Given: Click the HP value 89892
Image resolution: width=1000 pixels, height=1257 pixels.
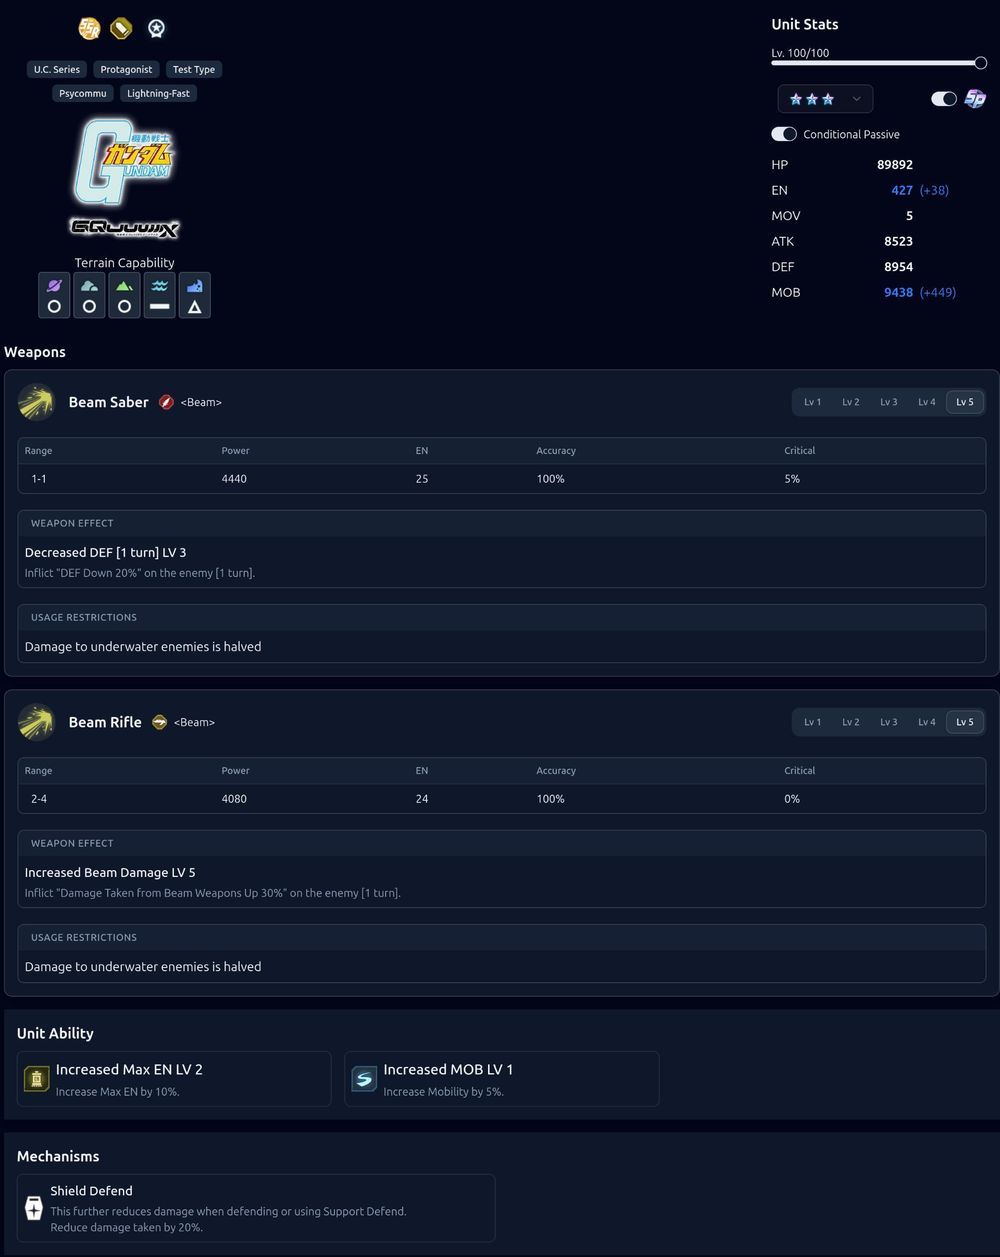Looking at the screenshot, I should click(x=894, y=164).
